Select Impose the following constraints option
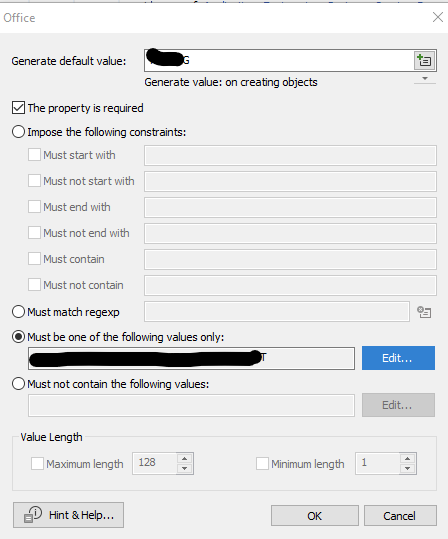 pos(18,132)
